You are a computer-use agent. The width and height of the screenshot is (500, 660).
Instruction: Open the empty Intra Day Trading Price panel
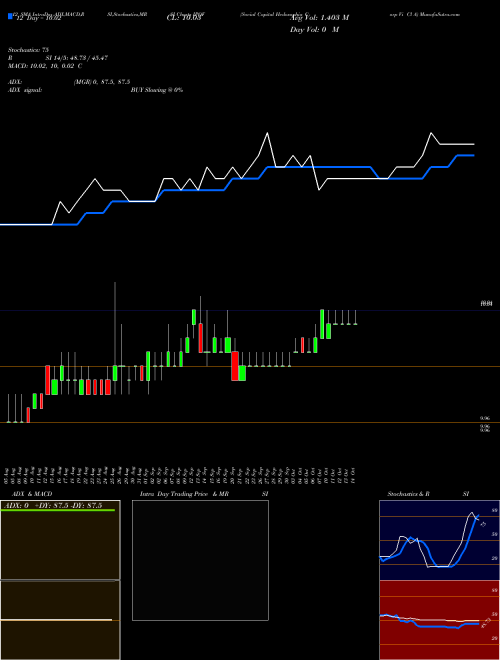tap(200, 560)
